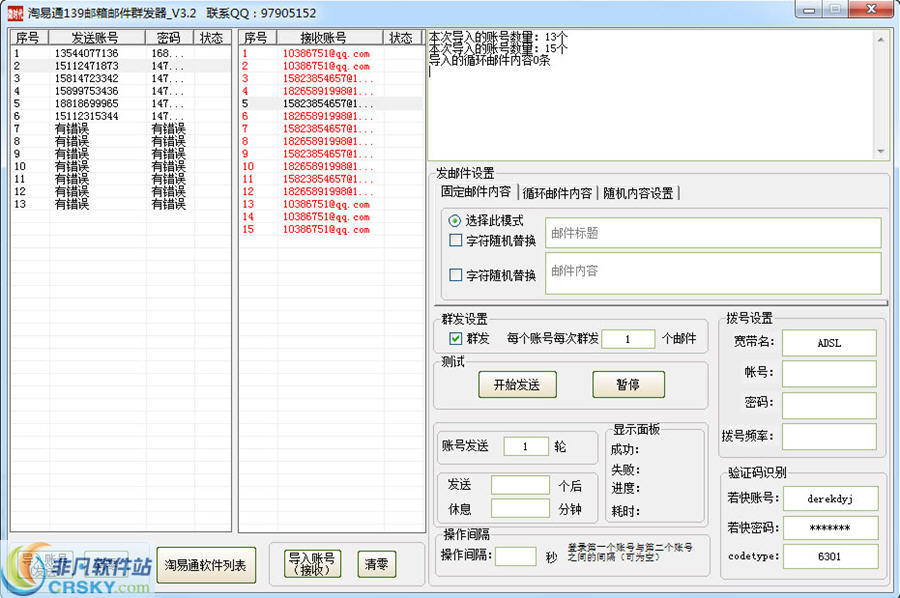Click the 若快账号 field
900x598 pixels.
point(830,498)
